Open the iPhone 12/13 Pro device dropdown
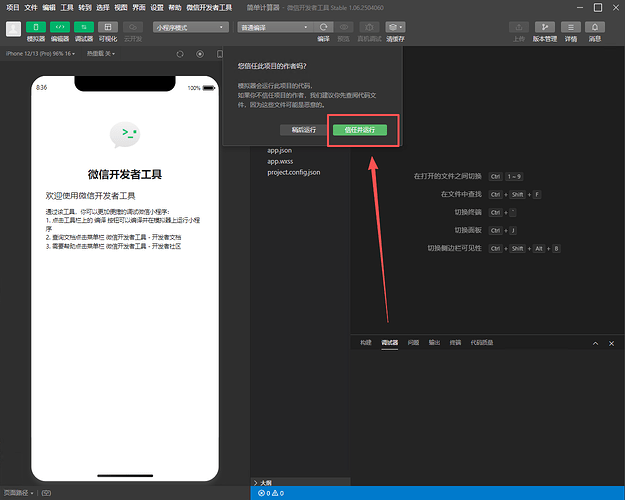The height and width of the screenshot is (500, 625). pyautogui.click(x=40, y=53)
